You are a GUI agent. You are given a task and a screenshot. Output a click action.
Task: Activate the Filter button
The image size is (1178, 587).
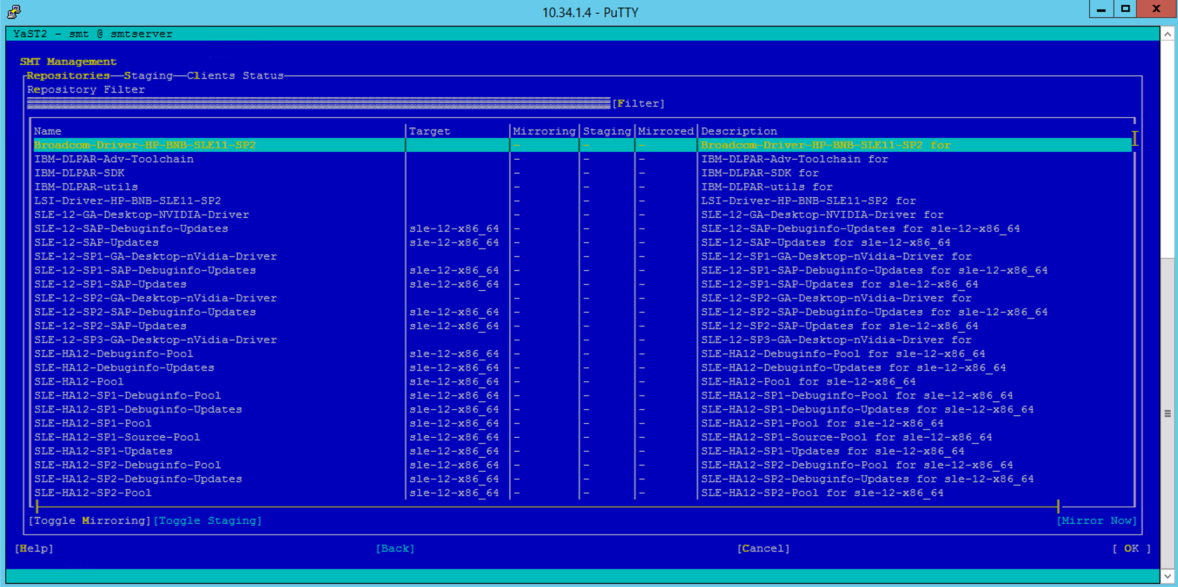tap(639, 104)
